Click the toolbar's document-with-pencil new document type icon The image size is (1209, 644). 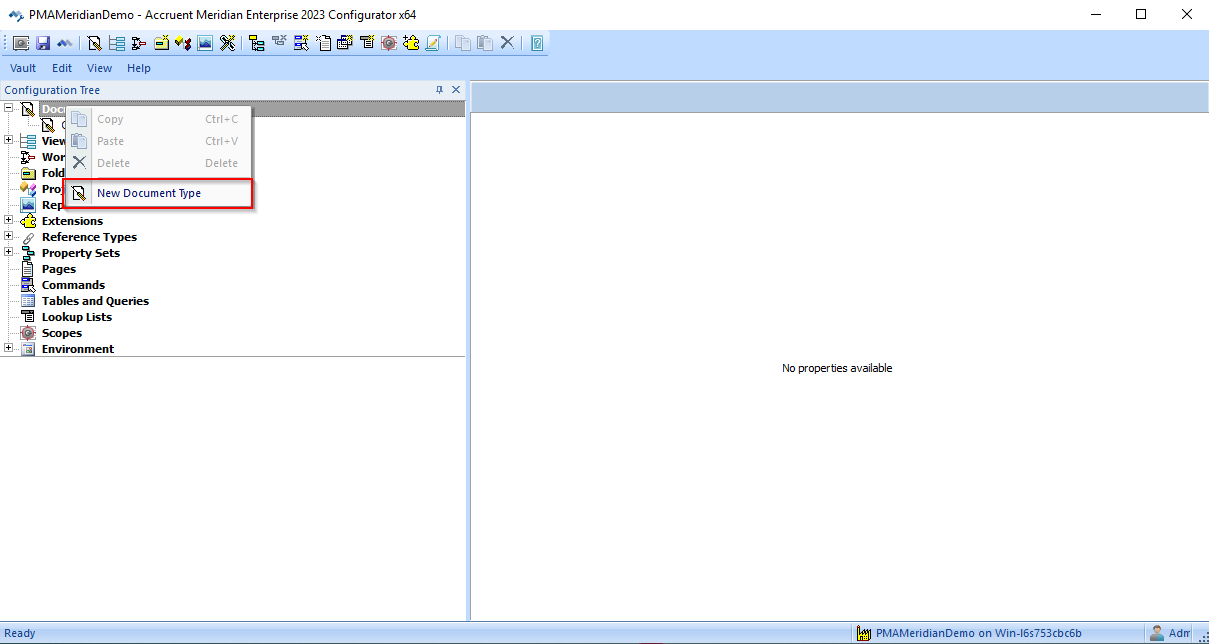coord(95,43)
